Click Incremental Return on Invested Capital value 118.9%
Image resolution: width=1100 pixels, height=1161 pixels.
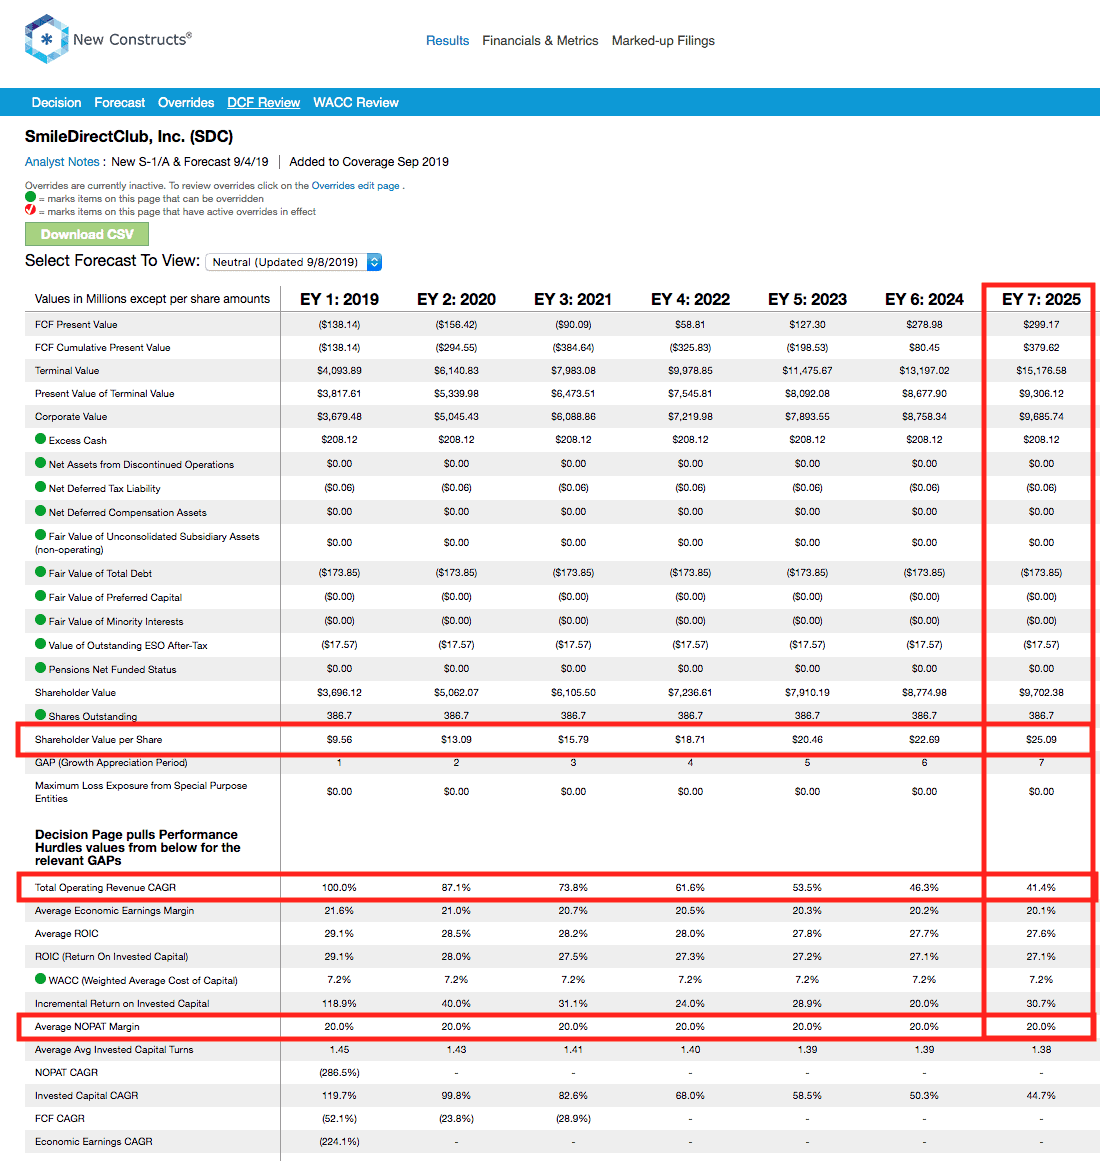(339, 1003)
